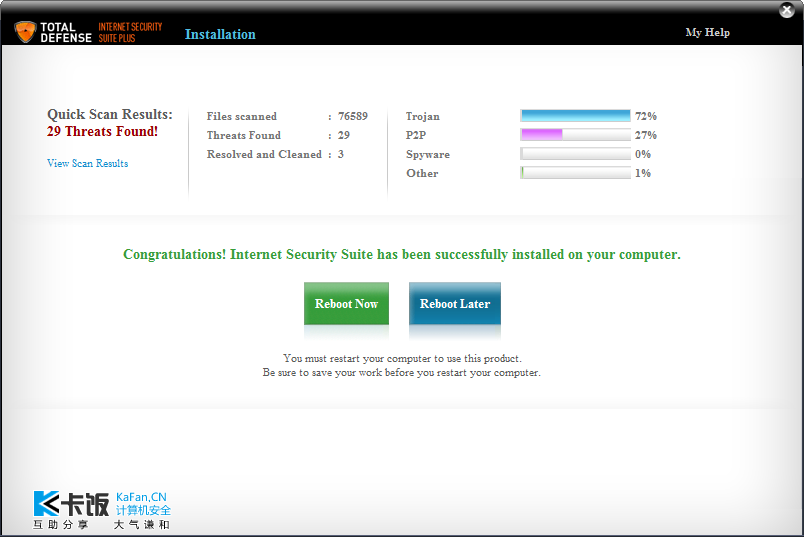Click the Trojan 72% label
The width and height of the screenshot is (804, 537).
646,116
